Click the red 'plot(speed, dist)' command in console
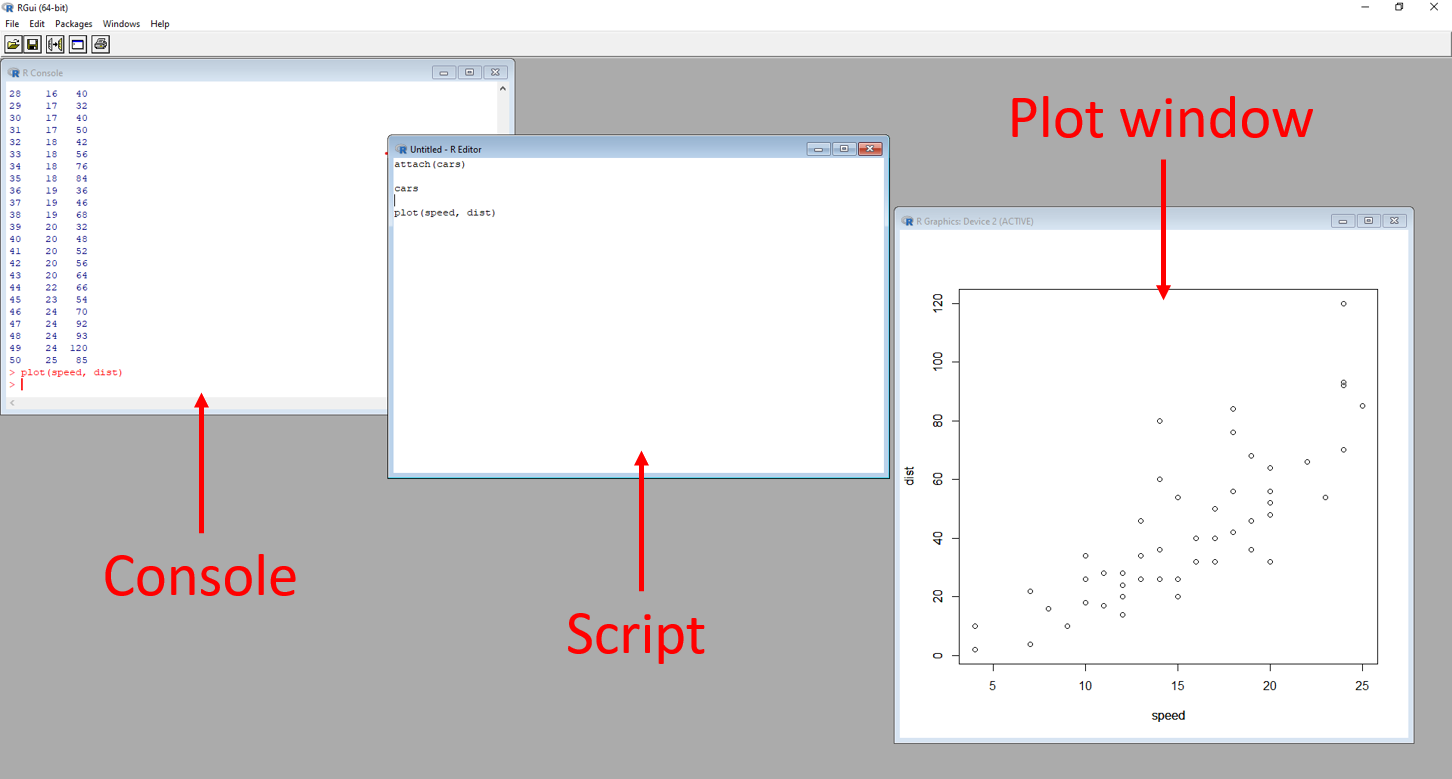The height and width of the screenshot is (779, 1452). coord(72,372)
